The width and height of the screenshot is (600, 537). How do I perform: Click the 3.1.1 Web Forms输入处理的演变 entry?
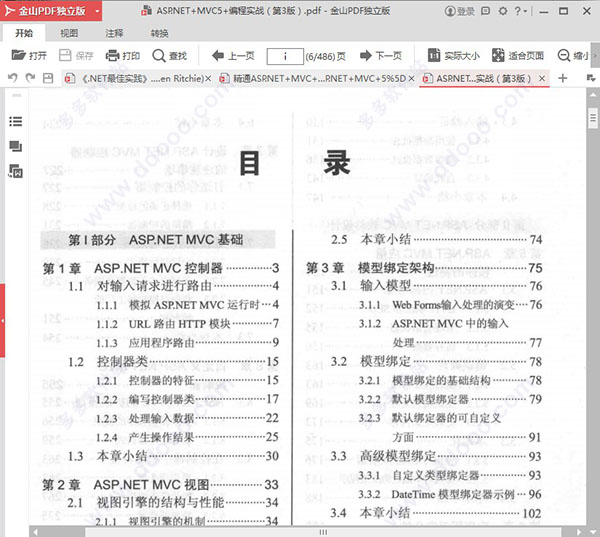click(x=450, y=305)
